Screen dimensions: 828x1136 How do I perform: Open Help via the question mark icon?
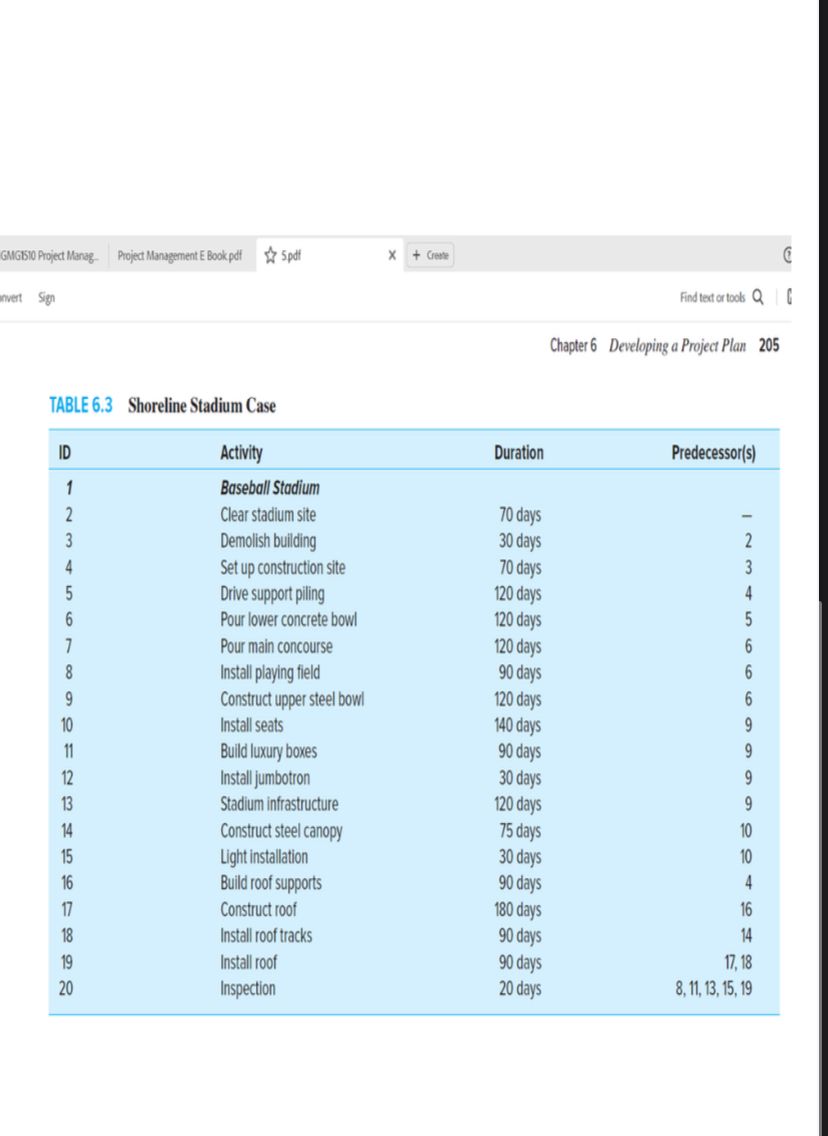pos(790,255)
